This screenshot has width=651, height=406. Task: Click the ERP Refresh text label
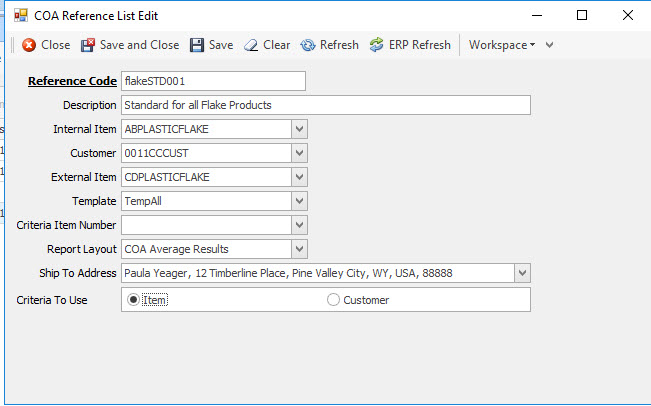420,45
